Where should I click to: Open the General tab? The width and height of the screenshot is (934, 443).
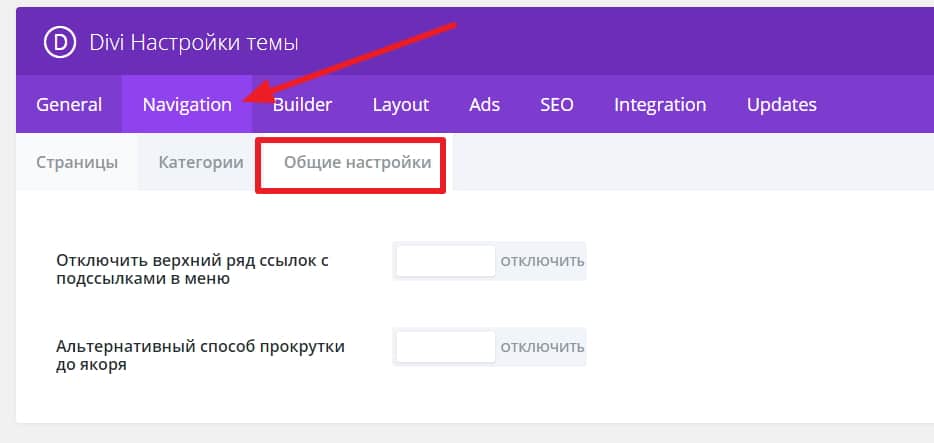point(69,104)
